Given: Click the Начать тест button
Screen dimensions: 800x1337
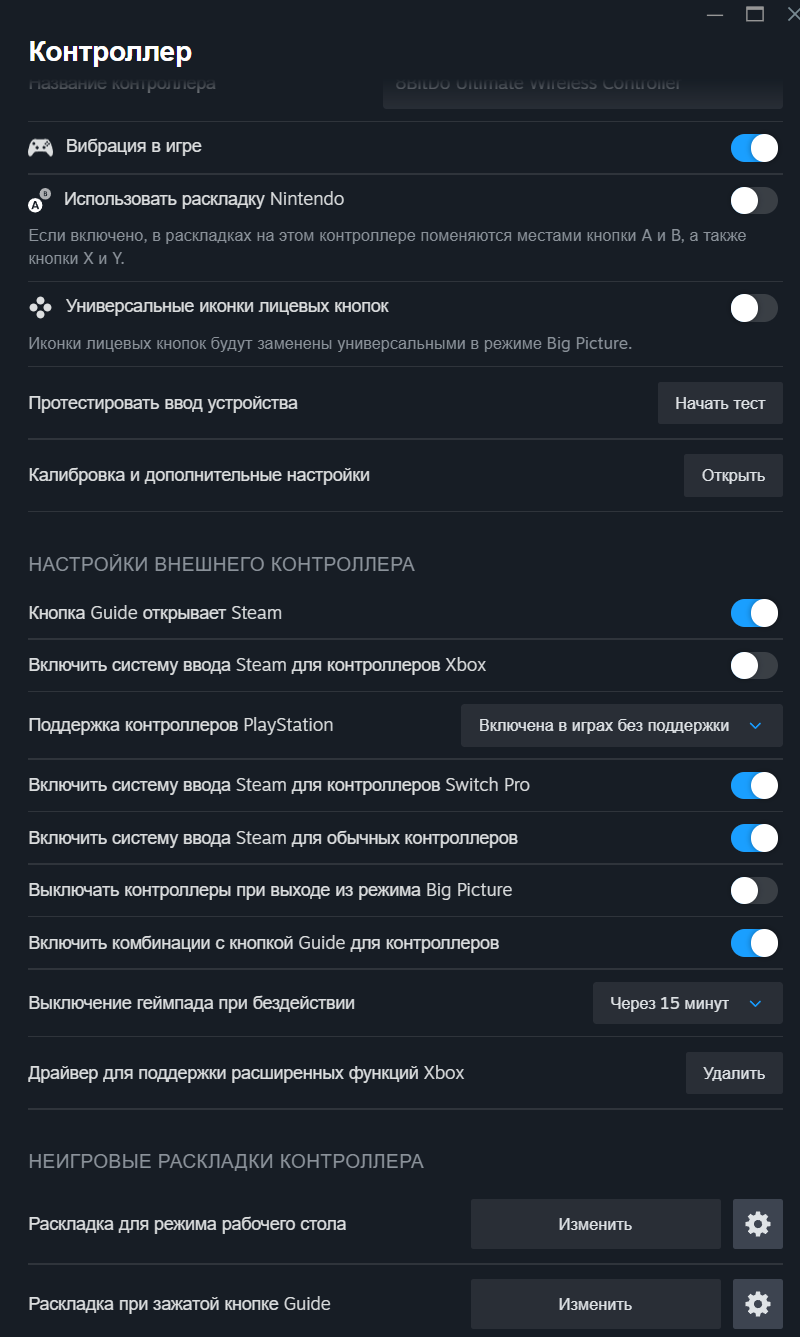Looking at the screenshot, I should pyautogui.click(x=720, y=403).
